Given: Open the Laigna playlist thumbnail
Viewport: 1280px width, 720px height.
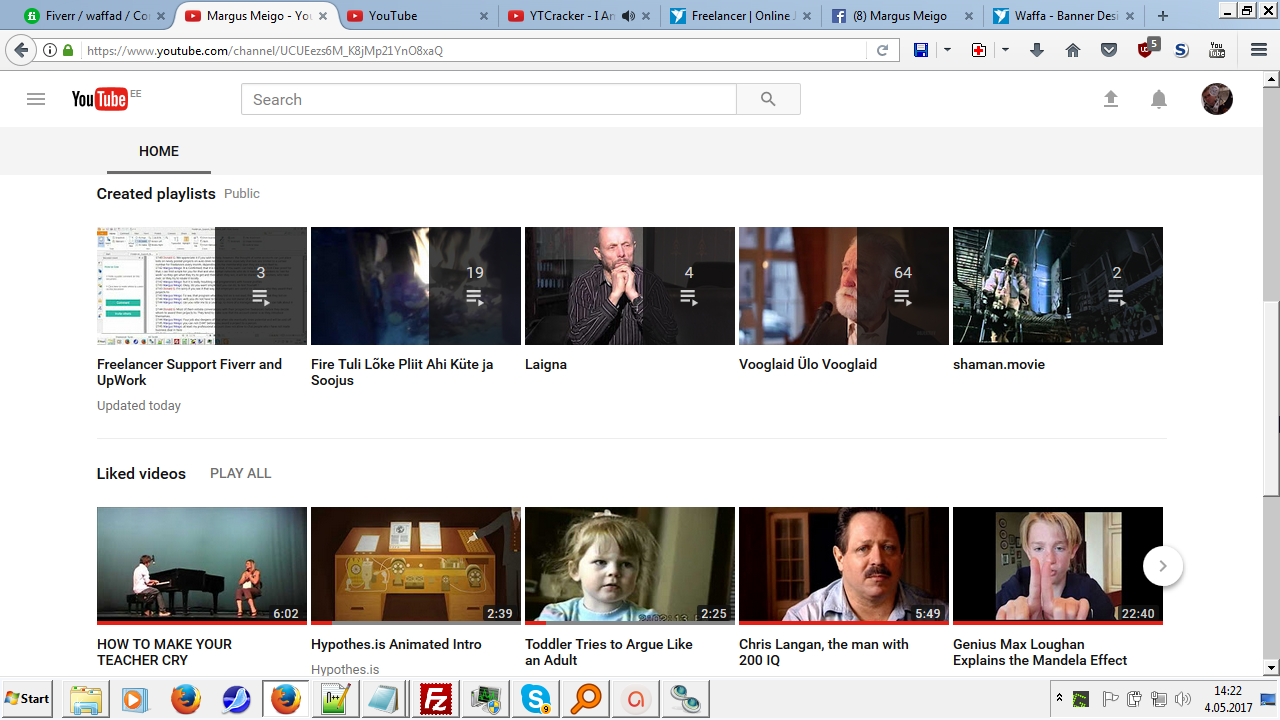Looking at the screenshot, I should [x=630, y=286].
